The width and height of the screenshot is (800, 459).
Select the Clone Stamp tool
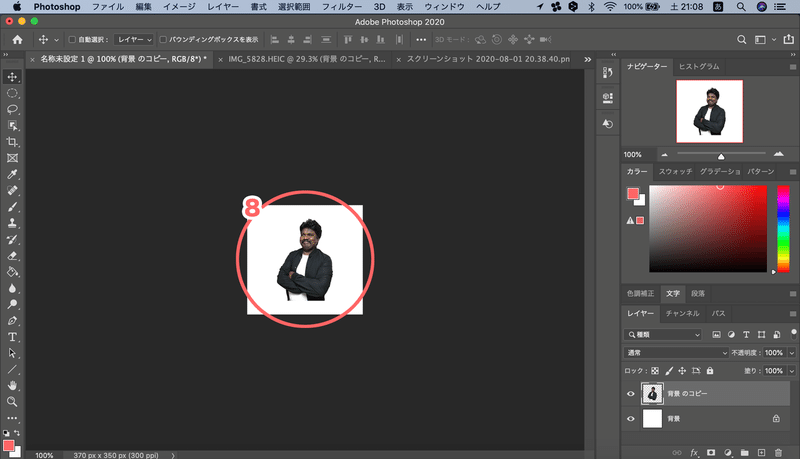pyautogui.click(x=12, y=223)
